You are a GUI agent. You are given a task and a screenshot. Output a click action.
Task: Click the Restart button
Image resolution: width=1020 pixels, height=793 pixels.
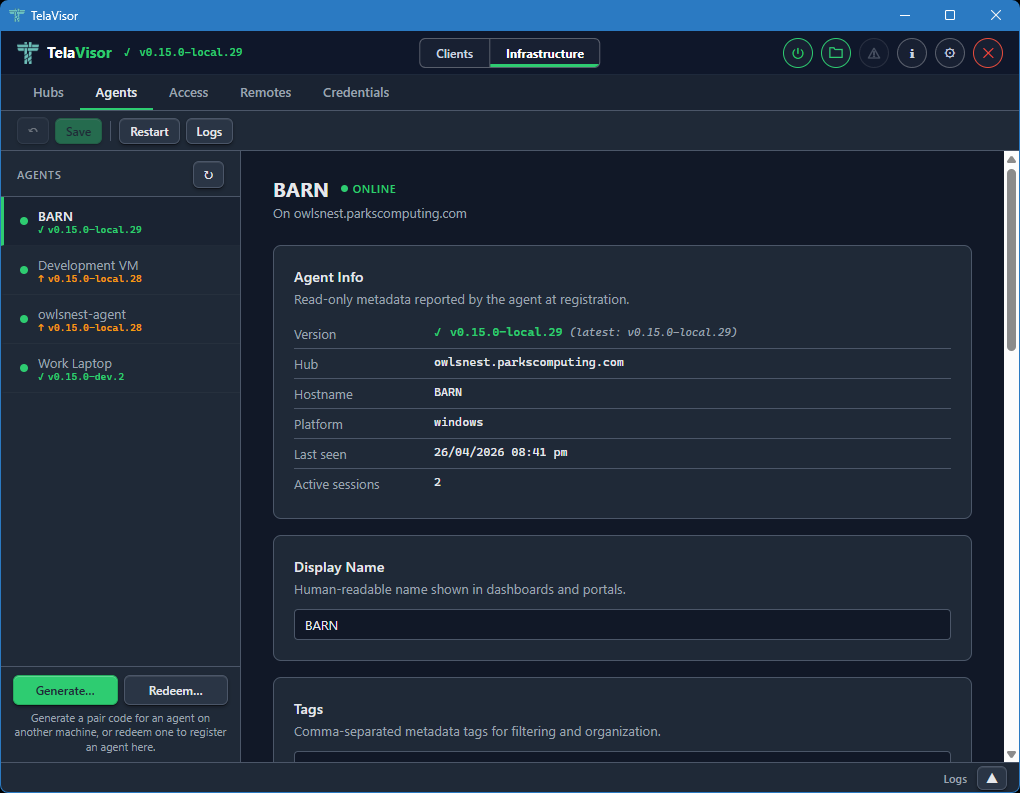pos(149,131)
